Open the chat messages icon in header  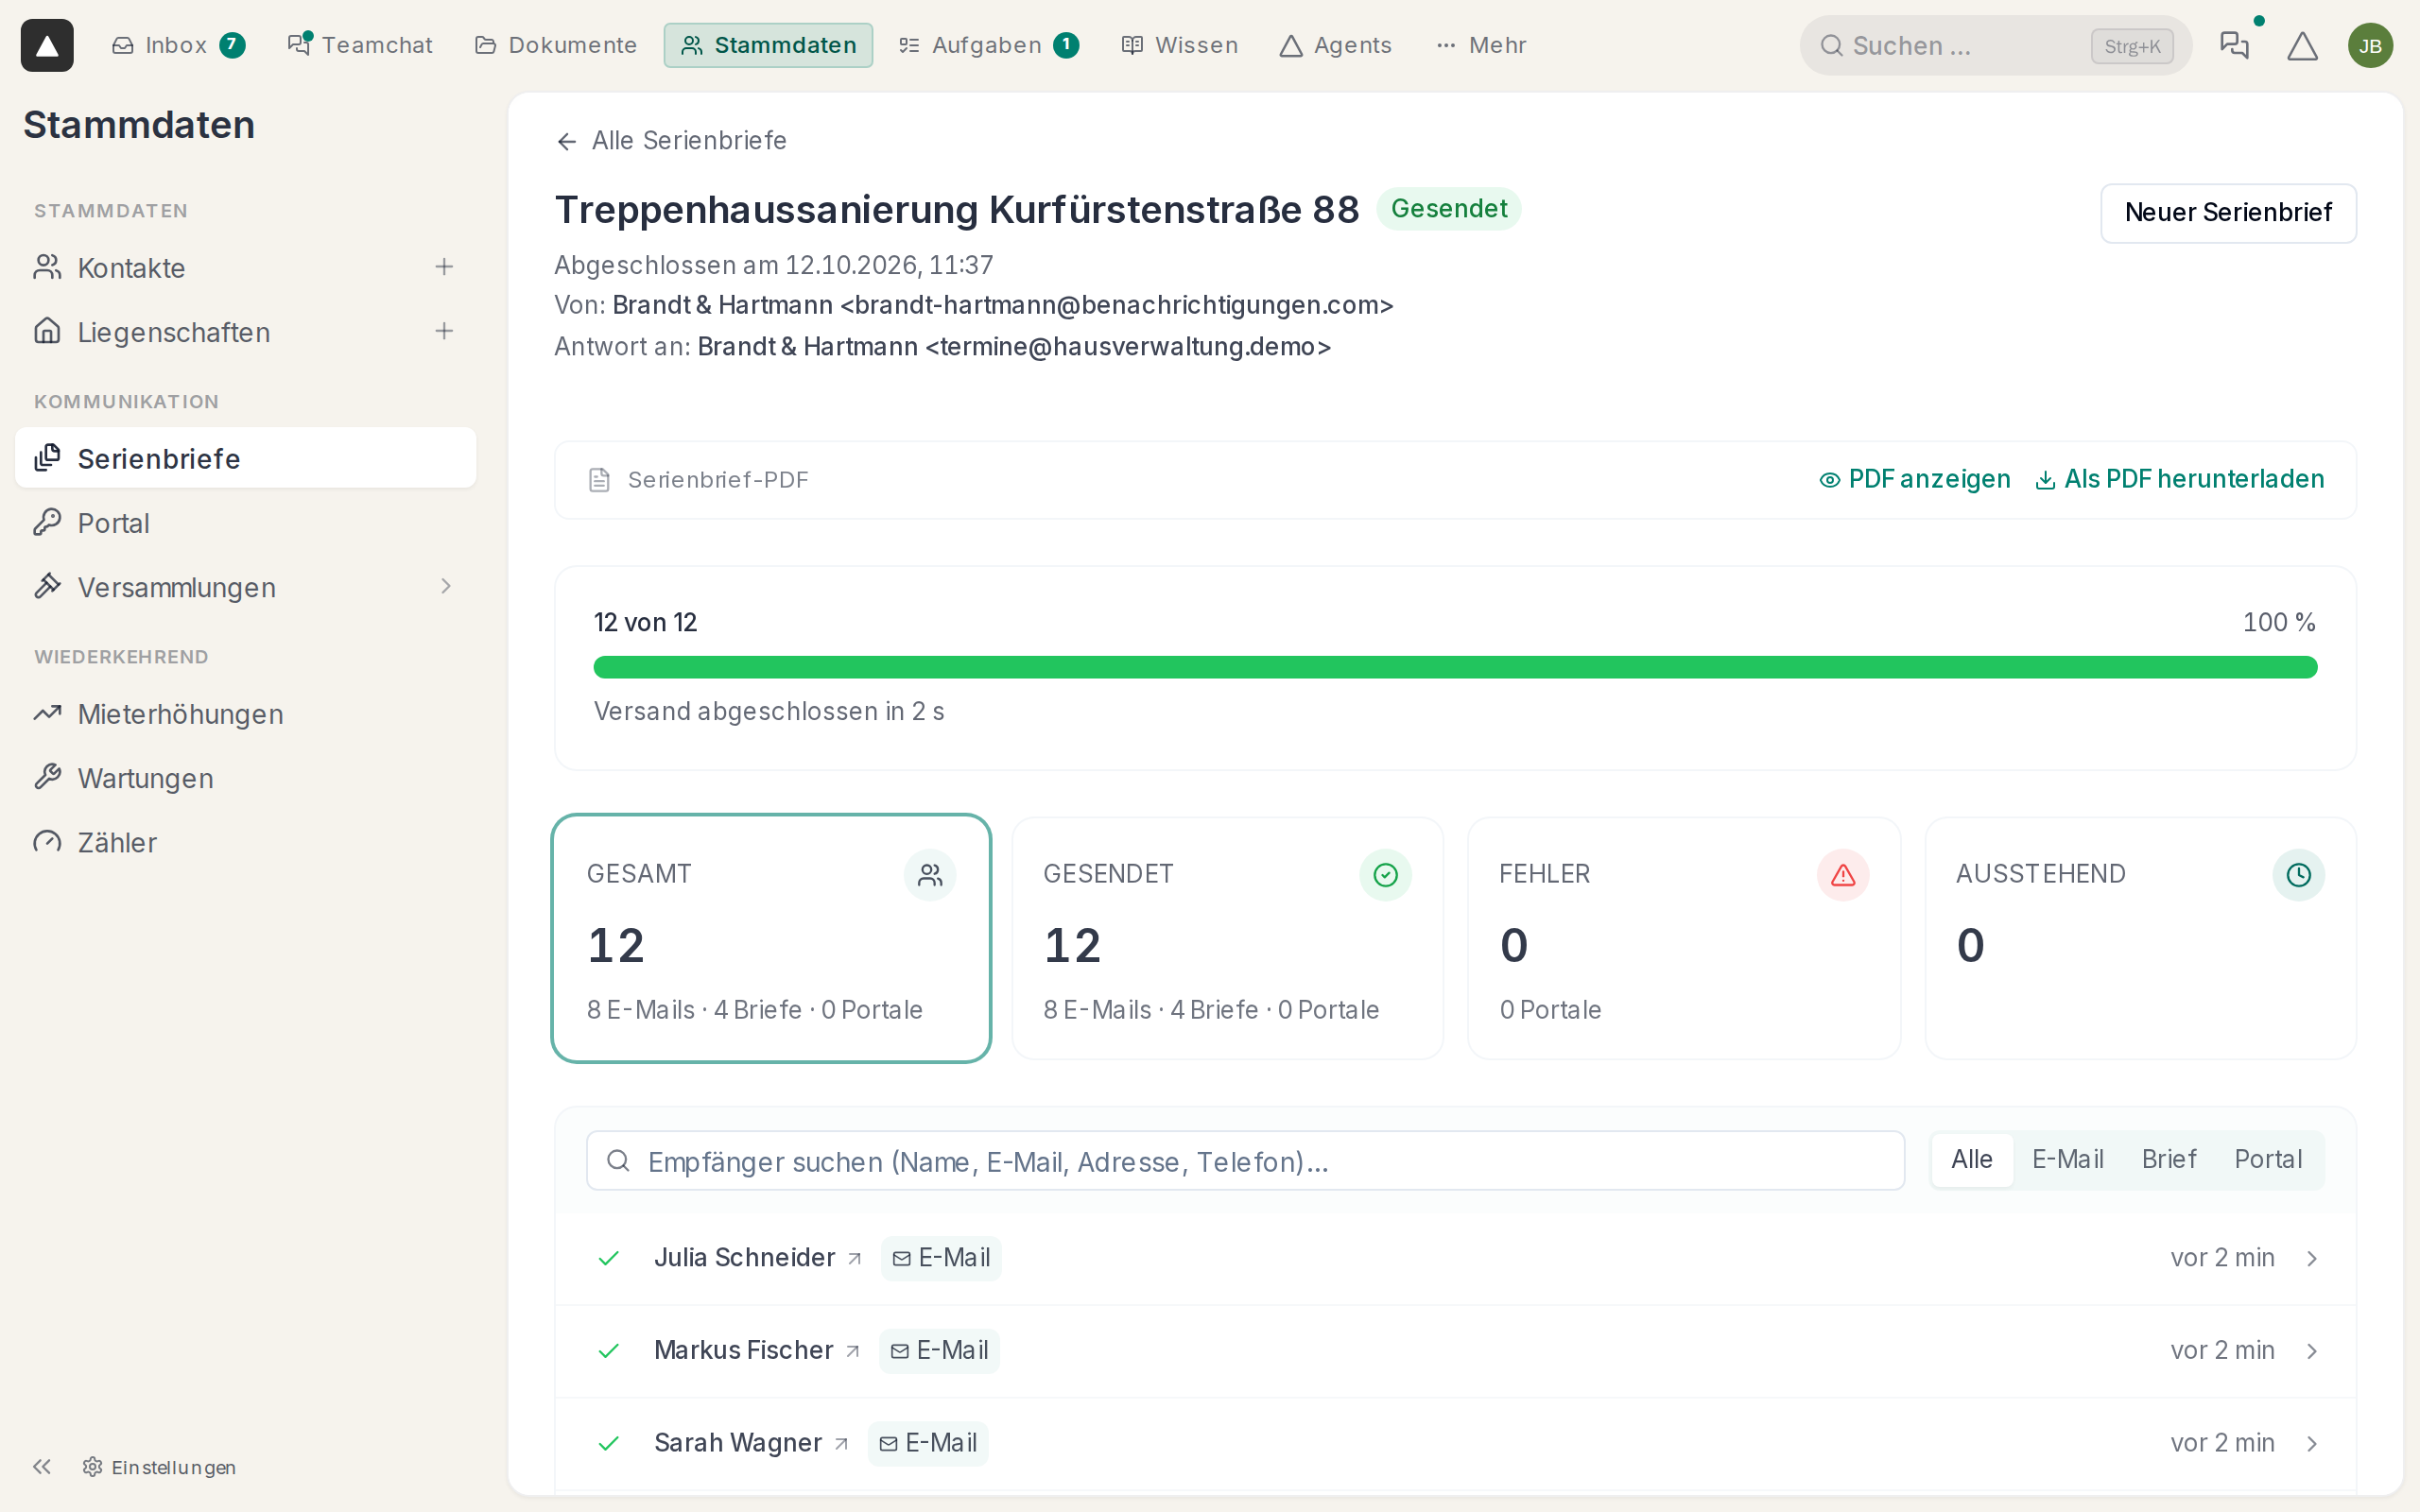(2234, 45)
